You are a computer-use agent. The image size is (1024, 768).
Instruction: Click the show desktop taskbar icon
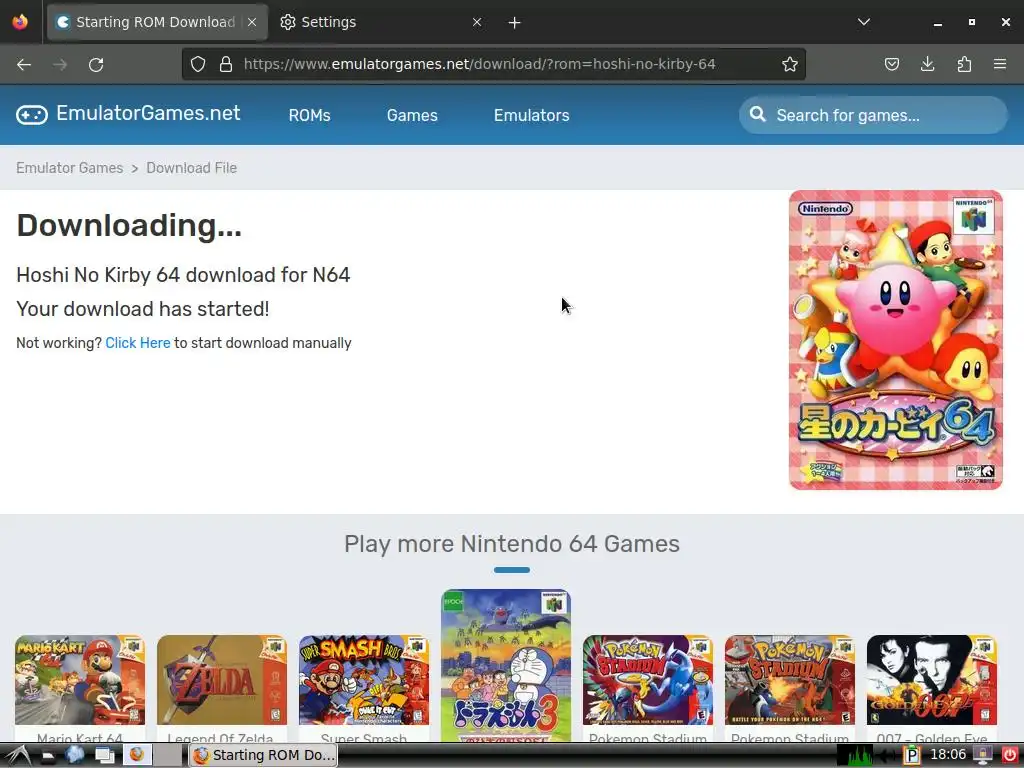pyautogui.click(x=104, y=756)
